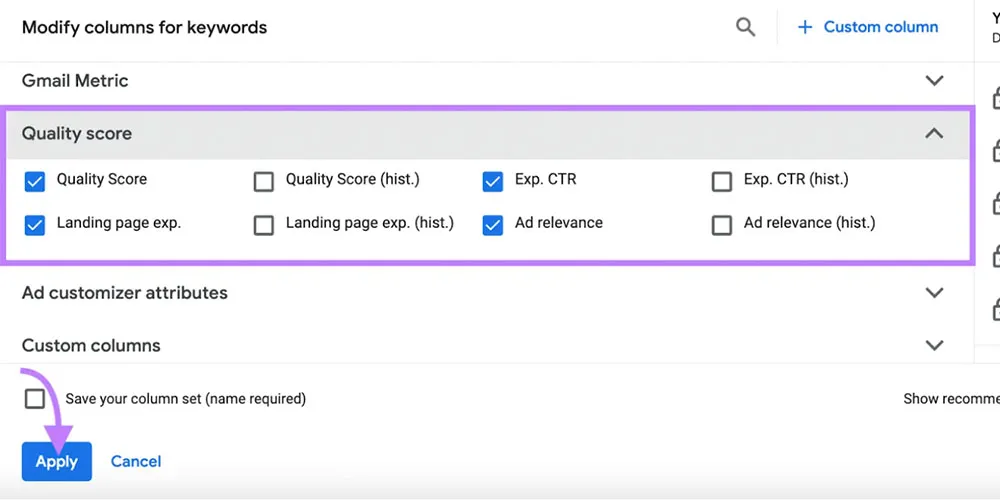Check Save your column set box
The image size is (1000, 500).
tap(35, 399)
